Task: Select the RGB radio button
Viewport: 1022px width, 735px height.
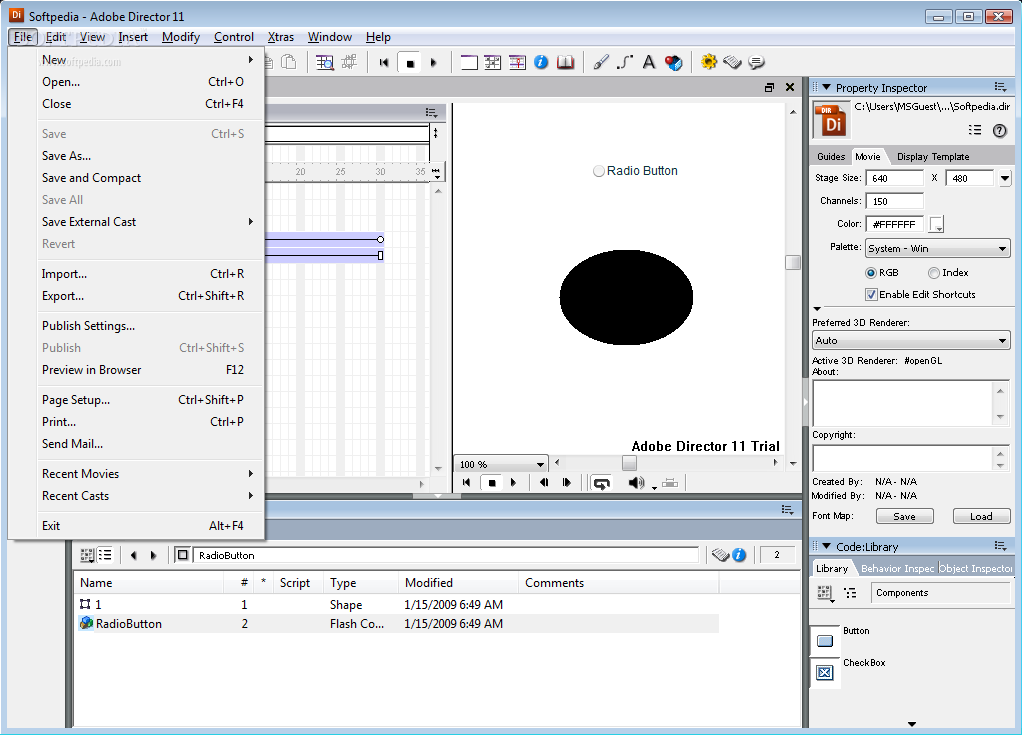Action: pos(871,273)
